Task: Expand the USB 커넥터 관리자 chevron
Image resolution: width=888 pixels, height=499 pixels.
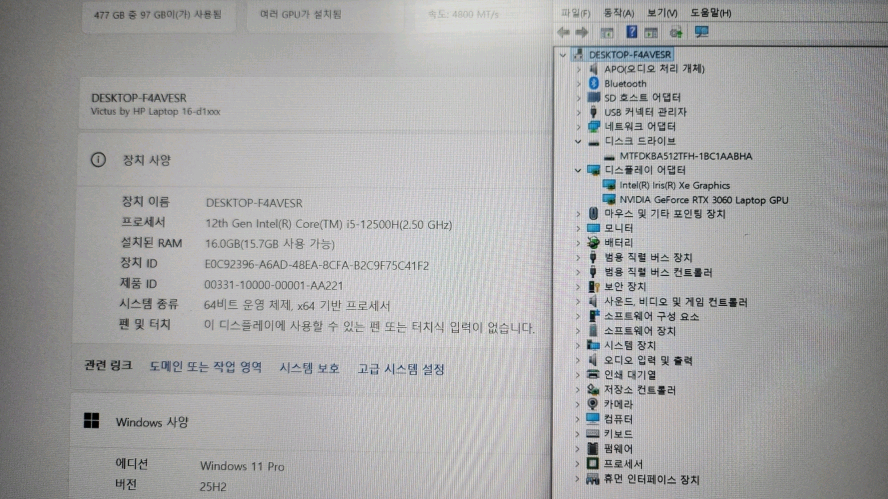Action: (578, 112)
